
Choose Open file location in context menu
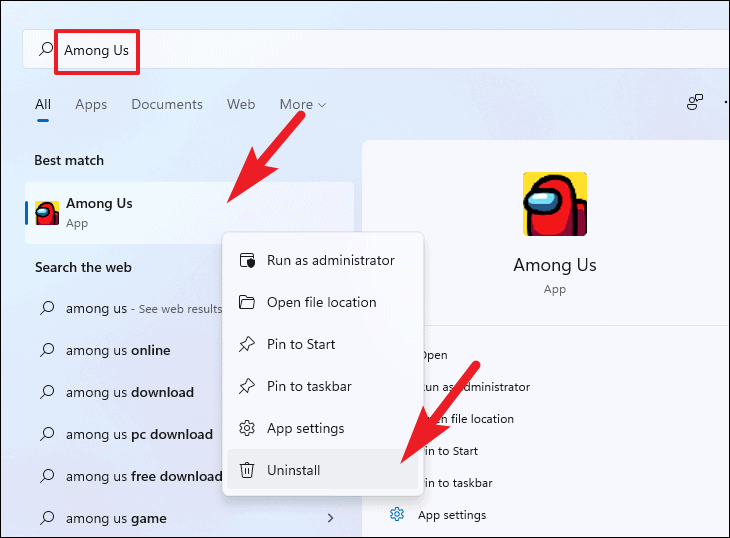(x=323, y=303)
